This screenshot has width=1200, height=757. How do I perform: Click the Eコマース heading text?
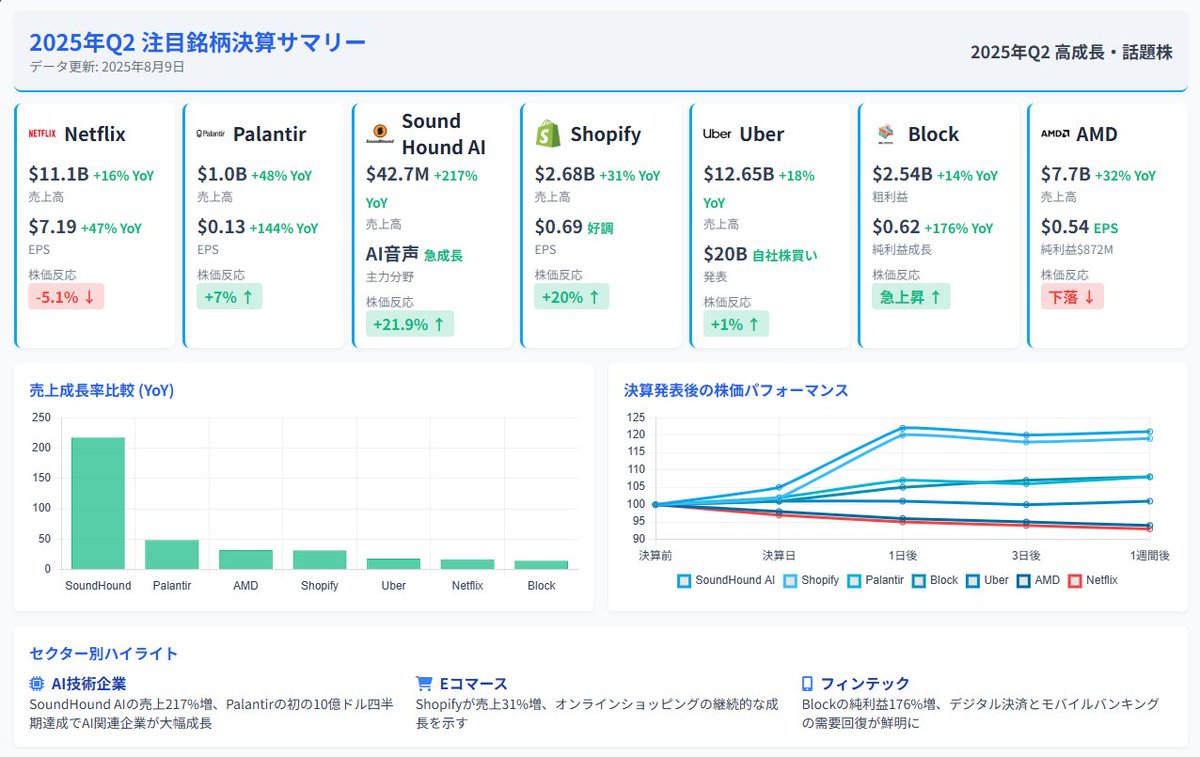pyautogui.click(x=474, y=684)
